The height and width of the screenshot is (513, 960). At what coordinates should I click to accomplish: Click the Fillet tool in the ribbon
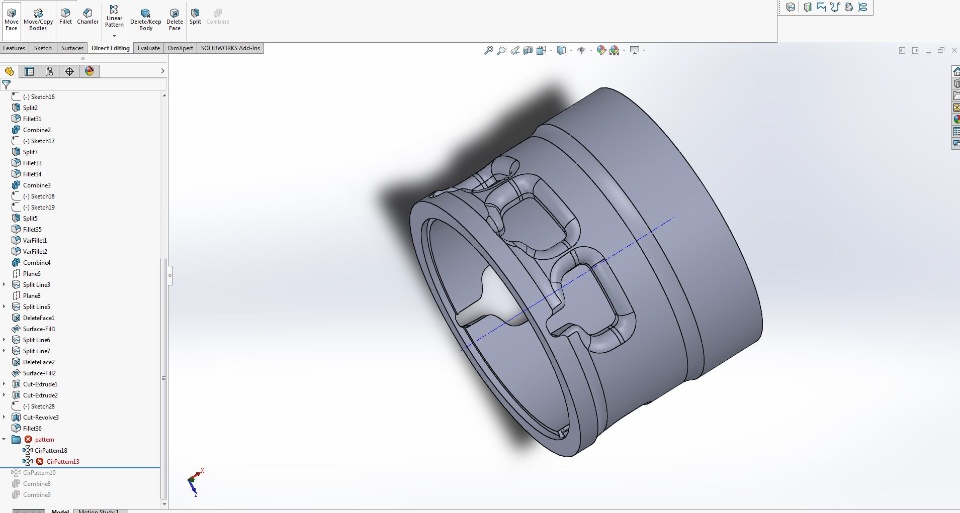66,17
